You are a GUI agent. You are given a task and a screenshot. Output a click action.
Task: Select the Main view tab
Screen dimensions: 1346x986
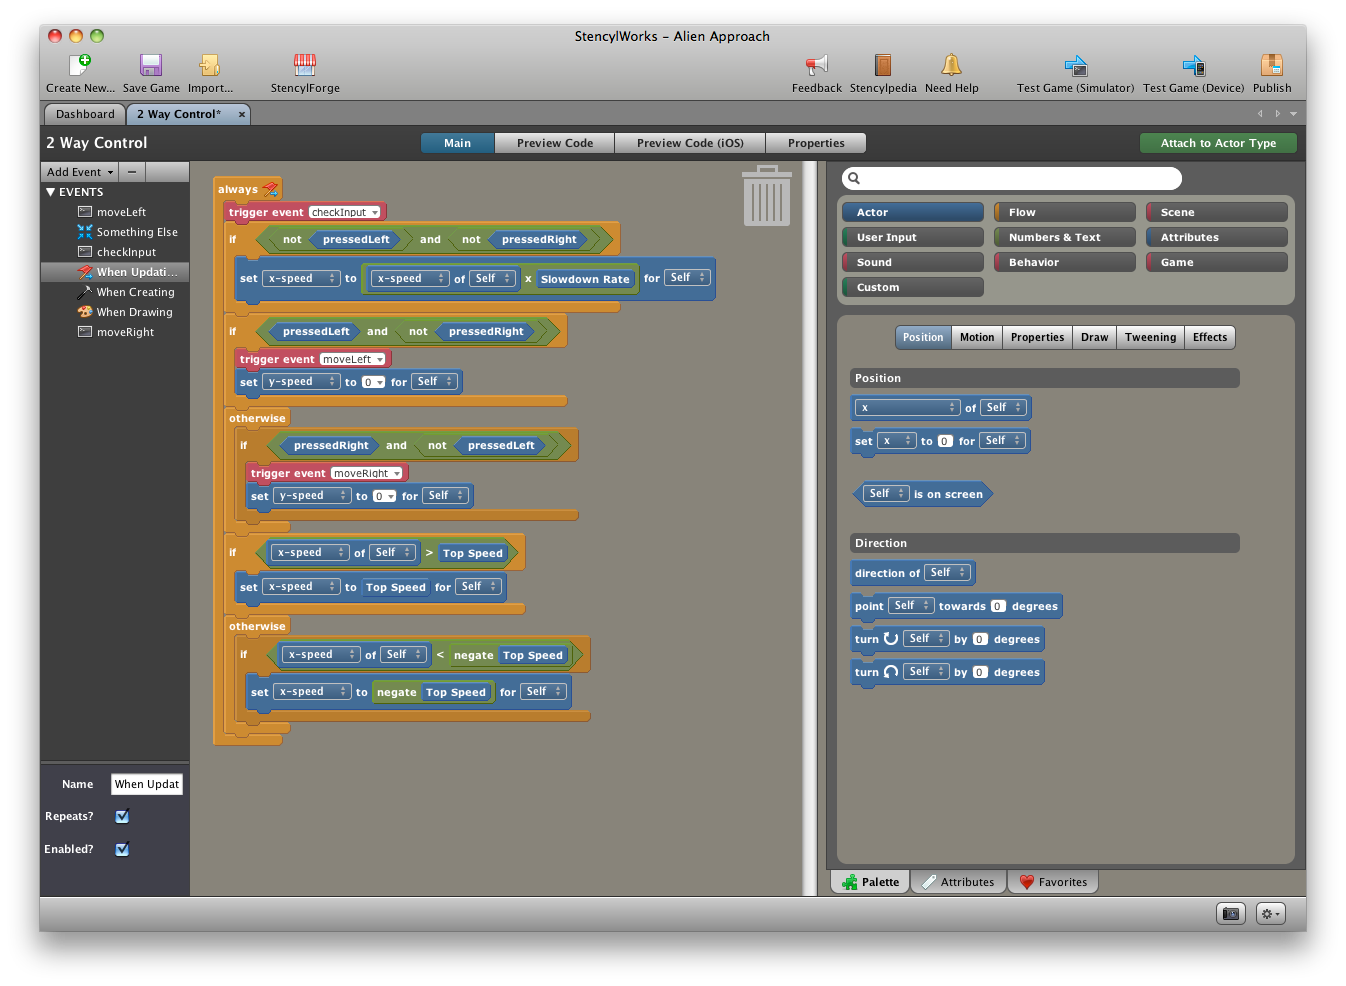point(458,143)
